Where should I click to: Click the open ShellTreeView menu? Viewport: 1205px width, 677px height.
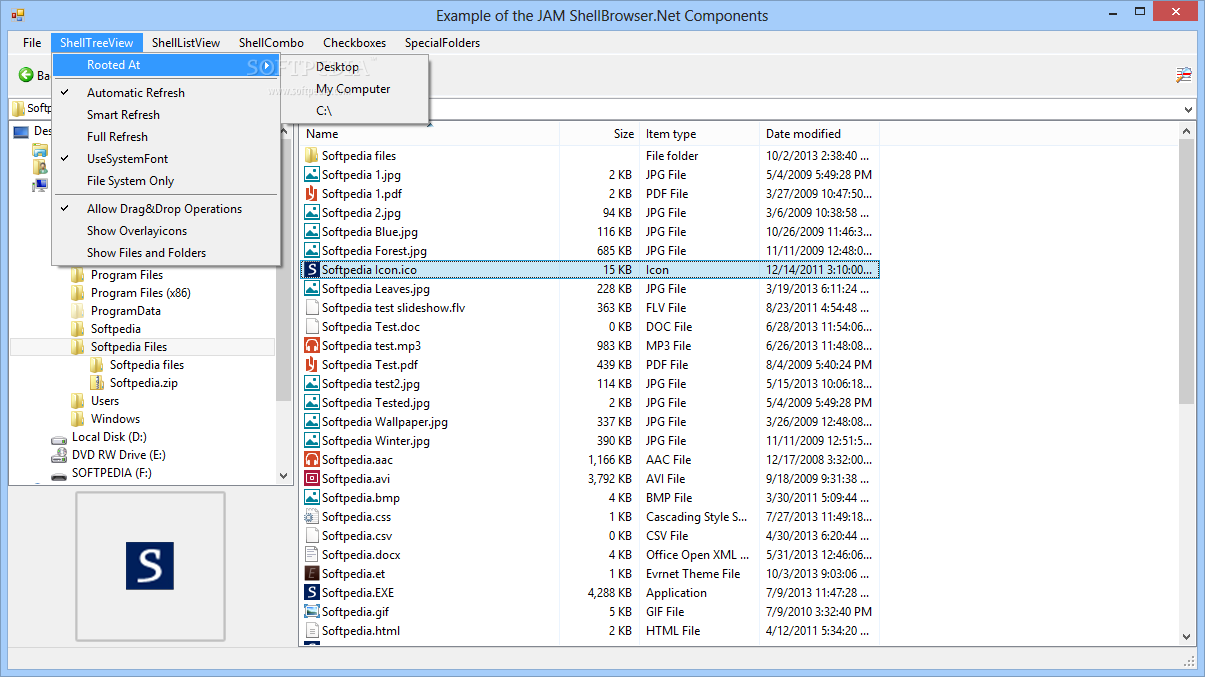tap(96, 43)
